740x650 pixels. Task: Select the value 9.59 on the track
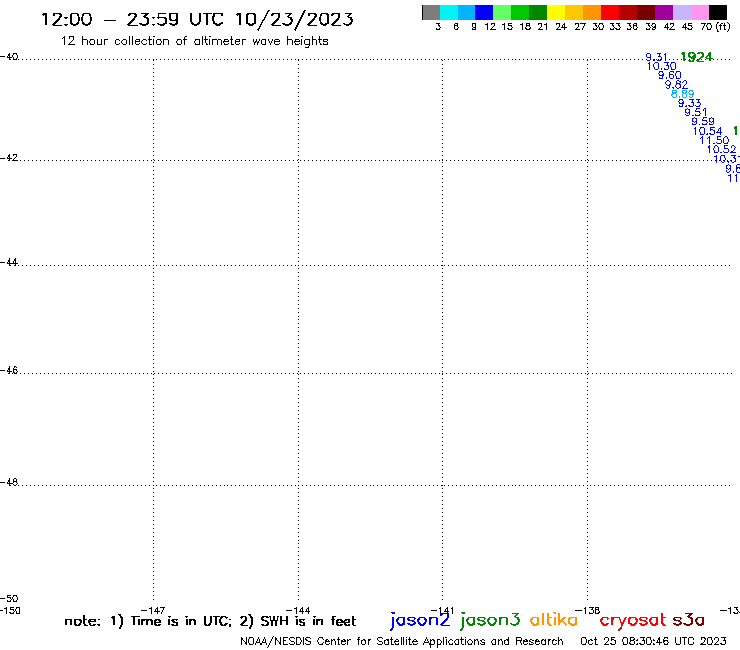[x=703, y=121]
